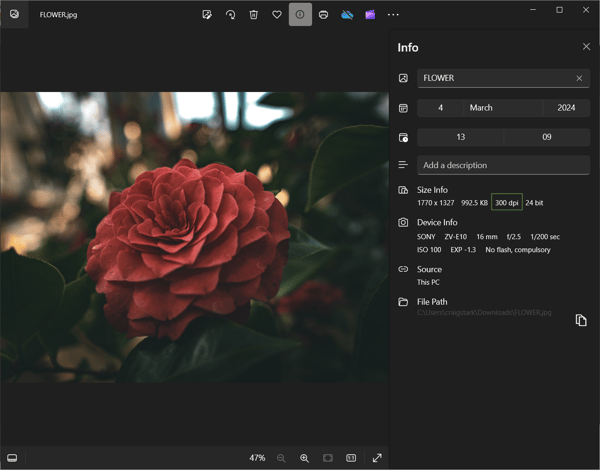Screen dimensions: 600x470
Task: Click the SONY manufacturer text
Action: pyautogui.click(x=426, y=237)
